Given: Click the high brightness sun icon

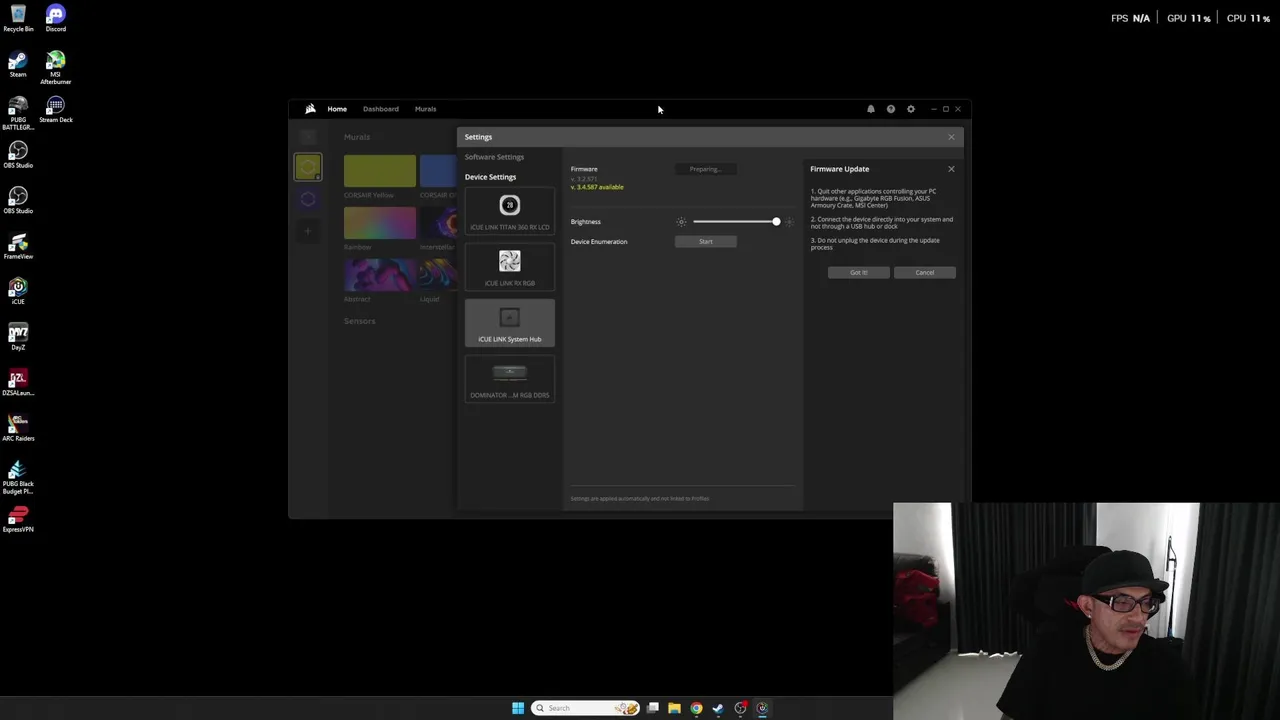Looking at the screenshot, I should [x=789, y=222].
